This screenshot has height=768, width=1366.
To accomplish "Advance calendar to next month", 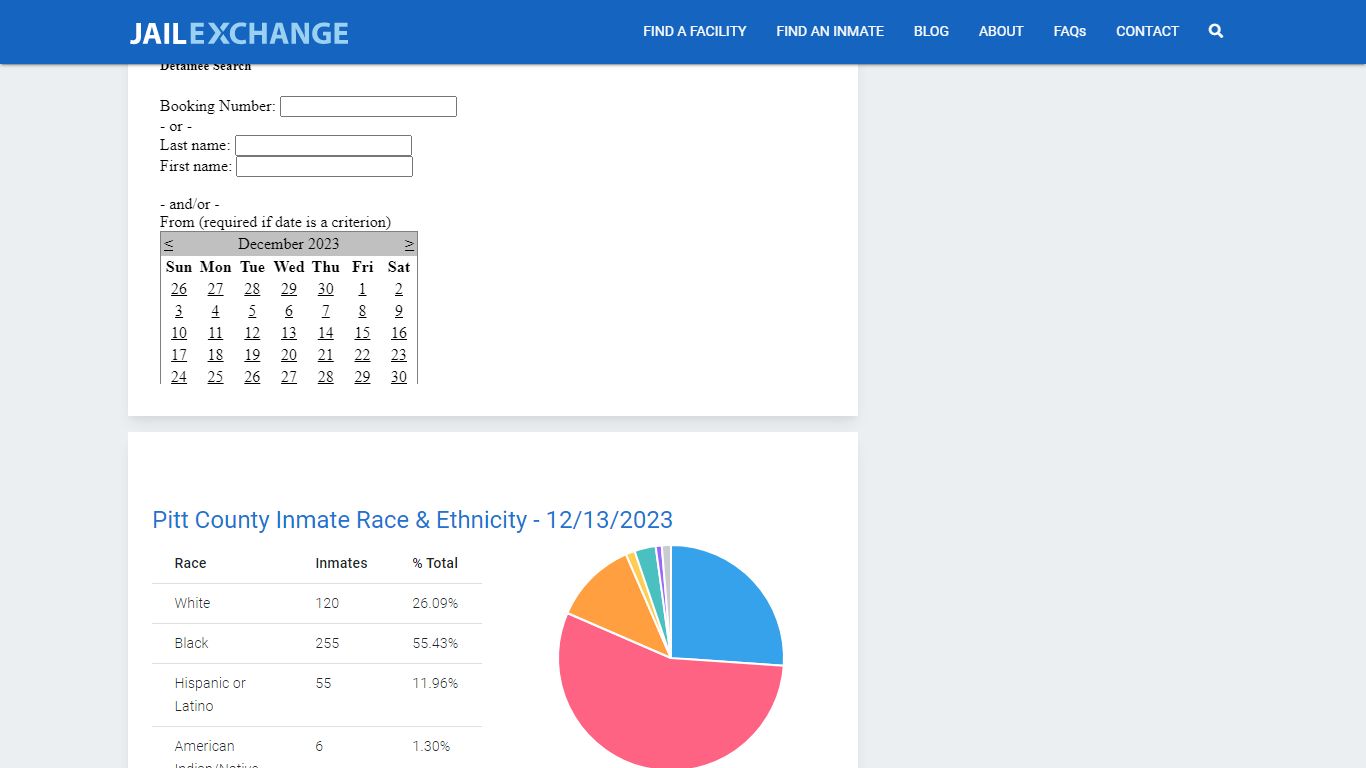I will [x=409, y=244].
